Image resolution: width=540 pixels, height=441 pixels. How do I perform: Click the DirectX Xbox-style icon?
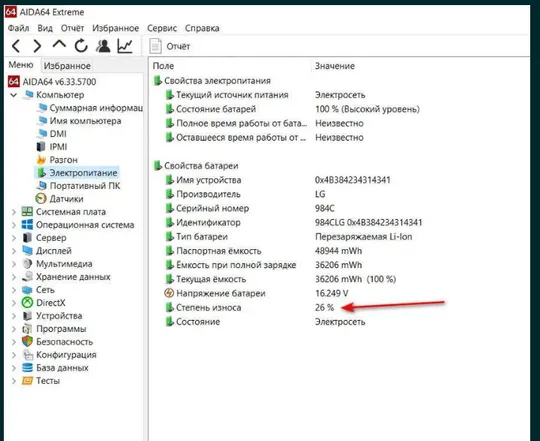(x=27, y=303)
